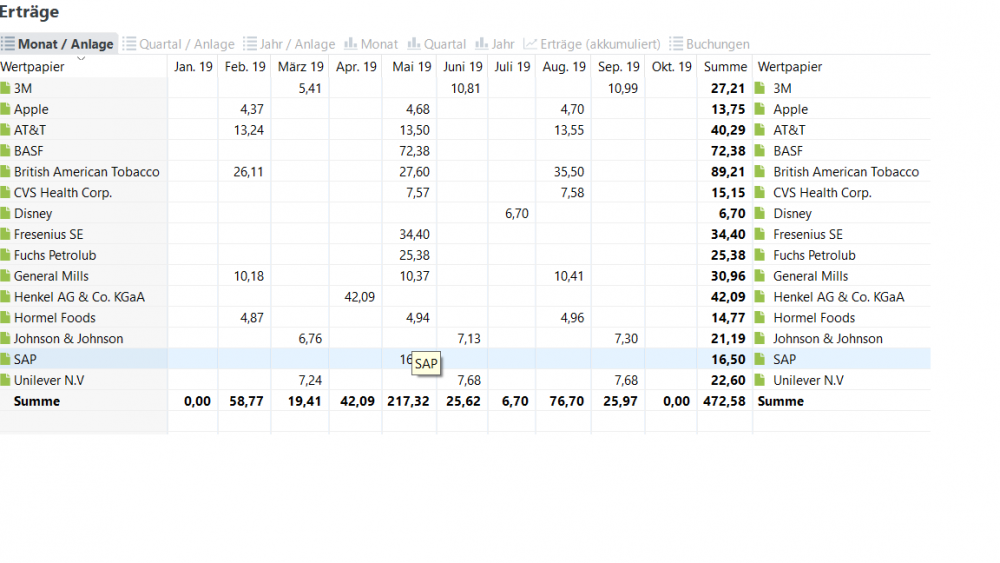Select the total sum value 472,58
Screen dimensions: 1000x563
coord(724,401)
